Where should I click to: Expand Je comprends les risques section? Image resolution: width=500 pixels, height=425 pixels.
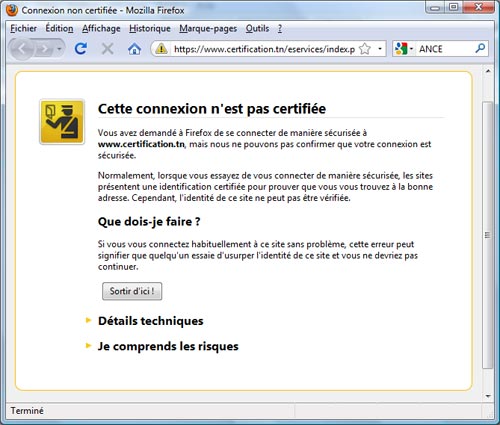click(168, 346)
